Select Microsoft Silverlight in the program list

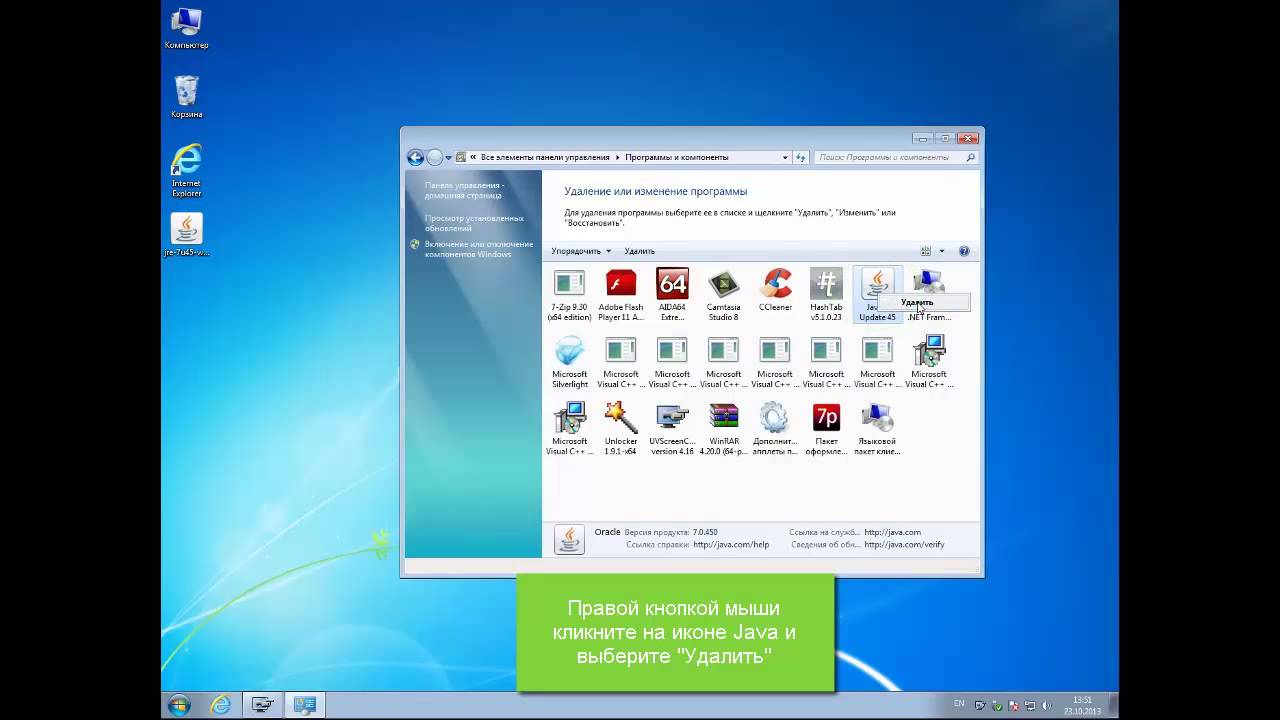pos(569,362)
